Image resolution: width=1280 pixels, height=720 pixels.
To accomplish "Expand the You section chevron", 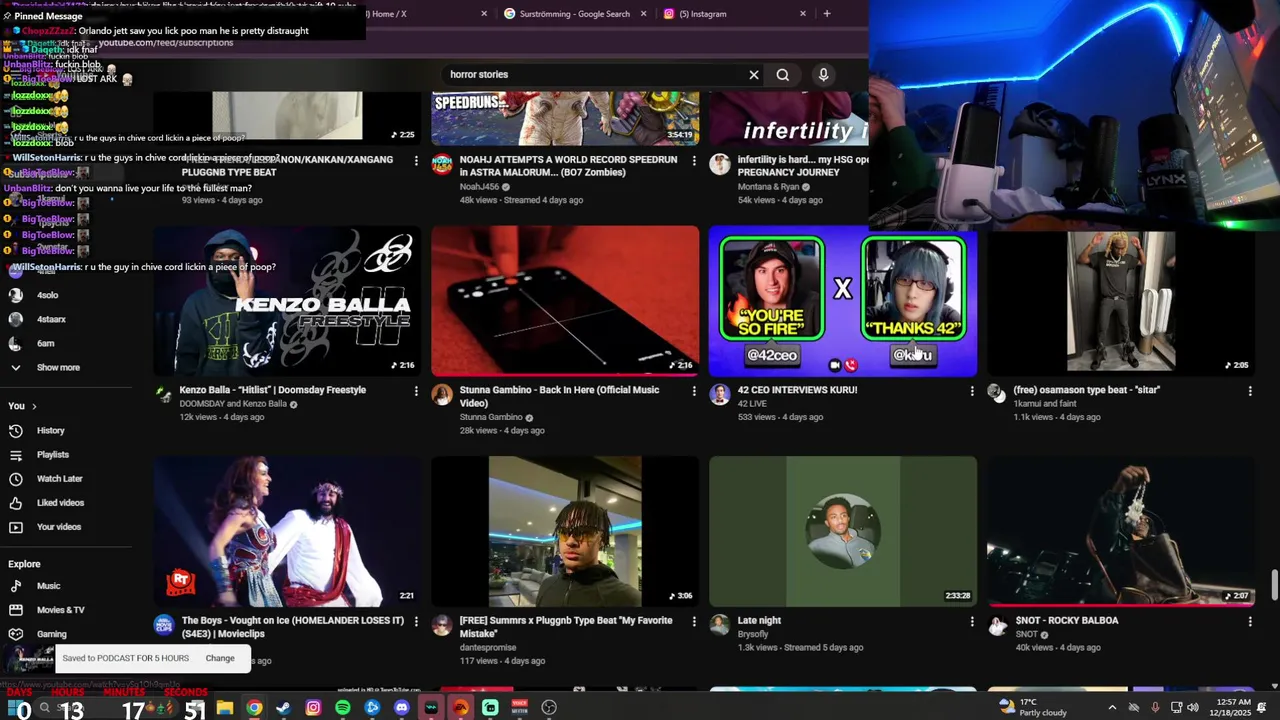I will point(34,406).
